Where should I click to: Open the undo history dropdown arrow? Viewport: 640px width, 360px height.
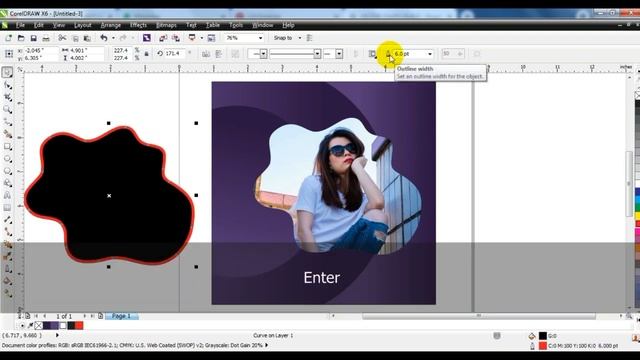point(113,38)
